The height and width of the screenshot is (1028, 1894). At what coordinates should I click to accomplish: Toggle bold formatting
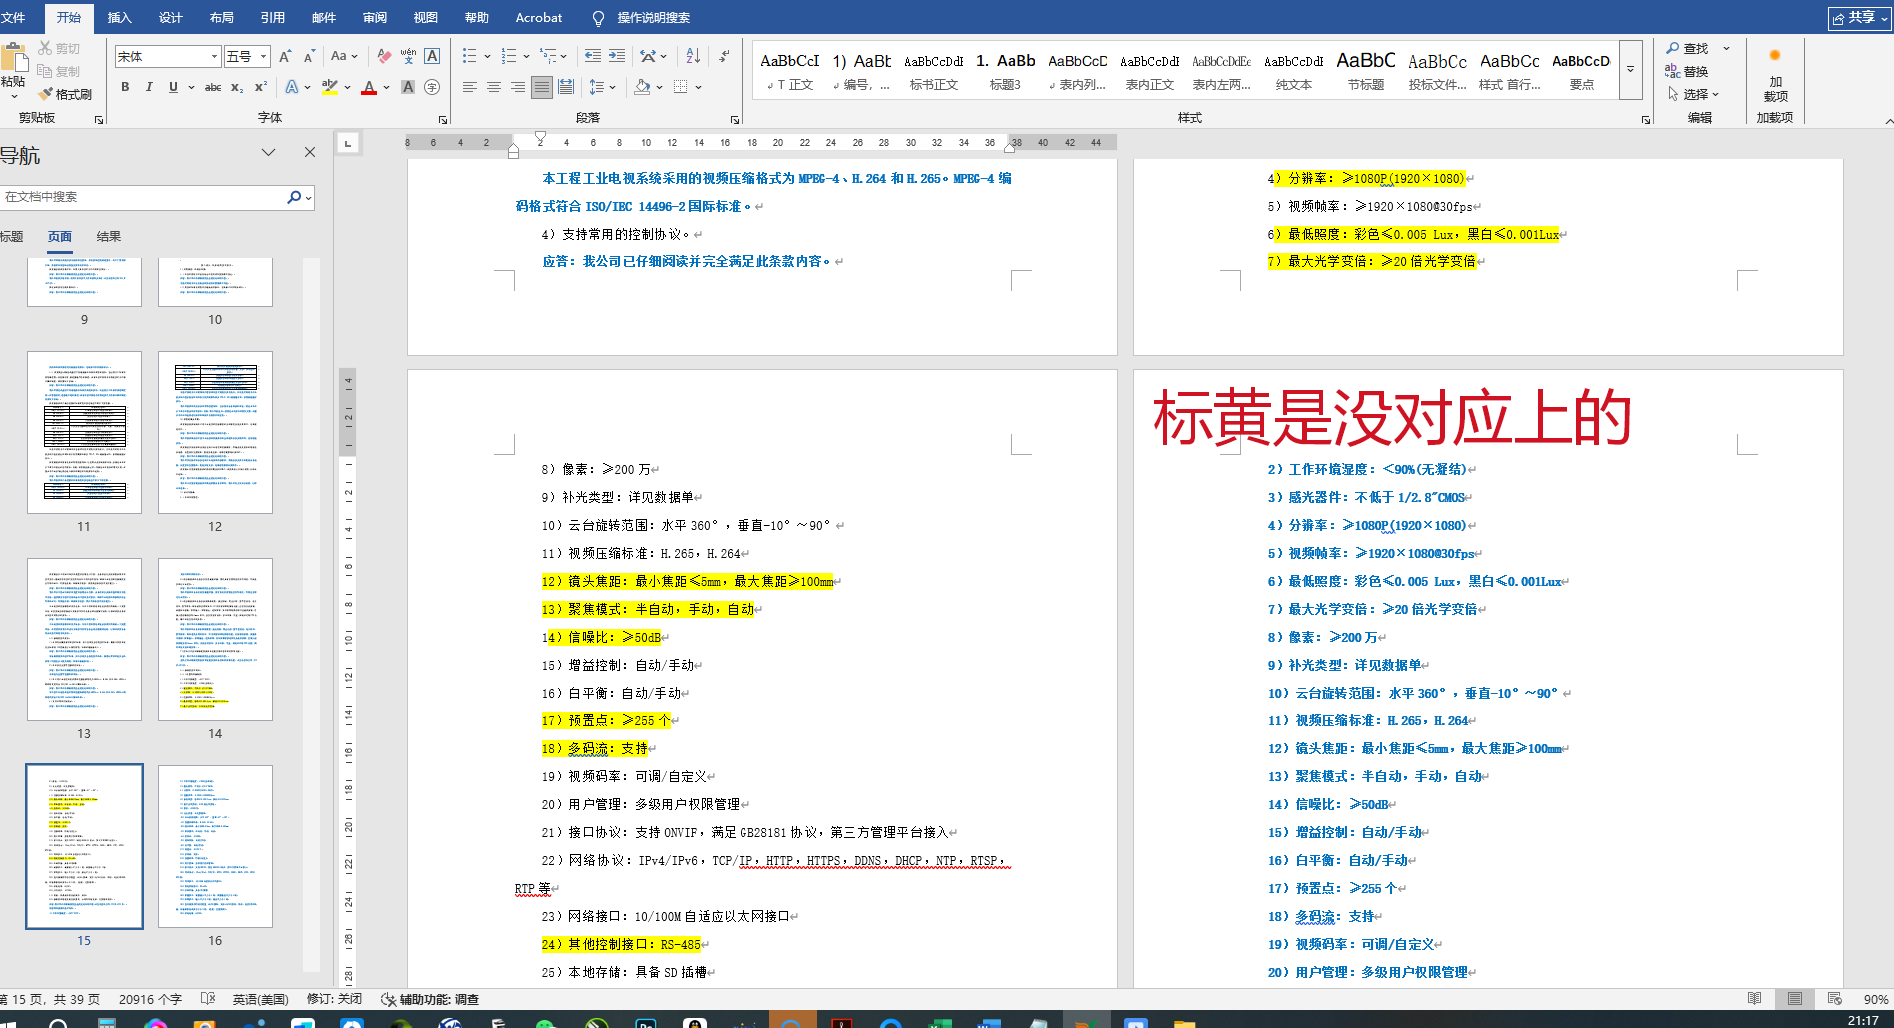[125, 87]
